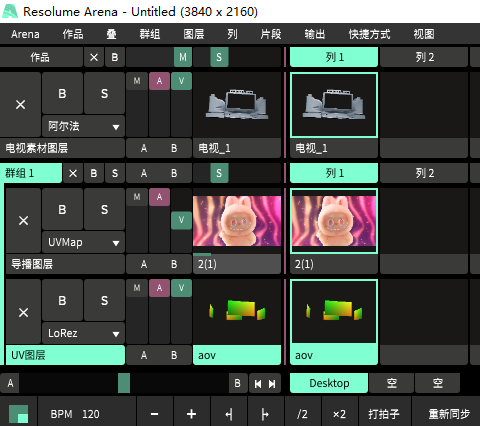The image size is (480, 426).
Task: Toggle Solo on the 导播图层 layer
Action: pos(104,209)
